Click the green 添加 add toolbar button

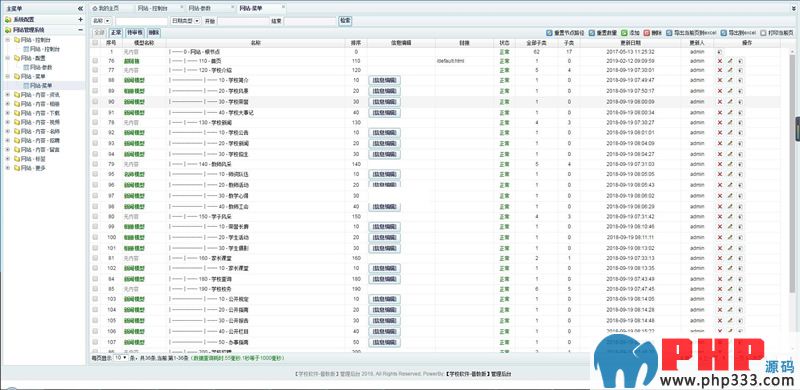pos(631,33)
